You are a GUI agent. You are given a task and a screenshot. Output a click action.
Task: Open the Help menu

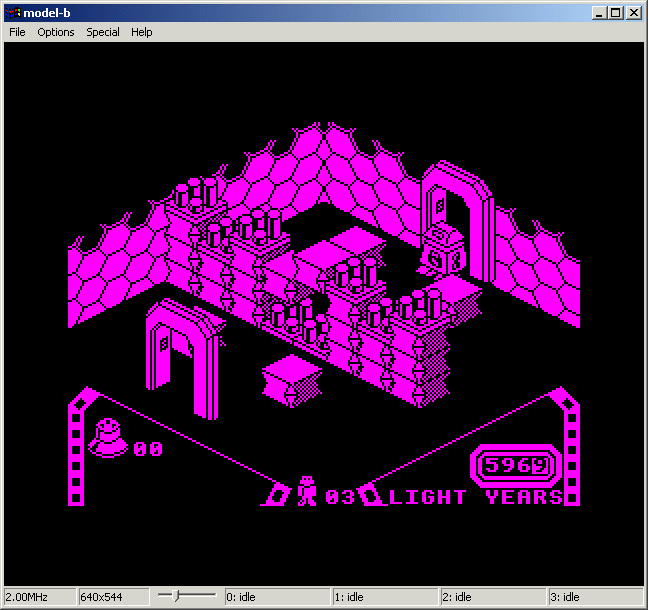(142, 32)
